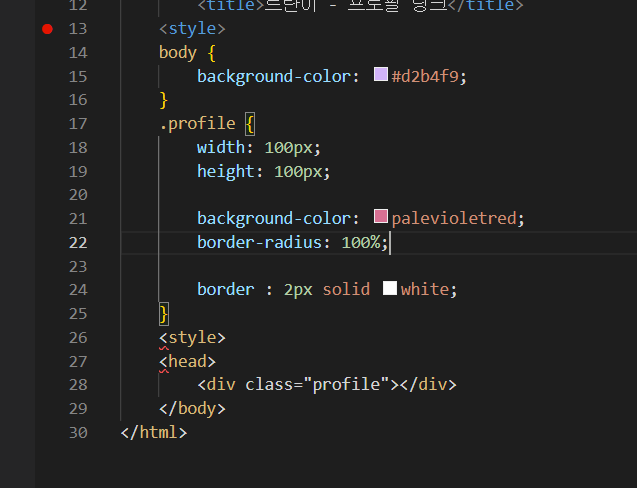Click background-color property on line 21

tap(274, 219)
